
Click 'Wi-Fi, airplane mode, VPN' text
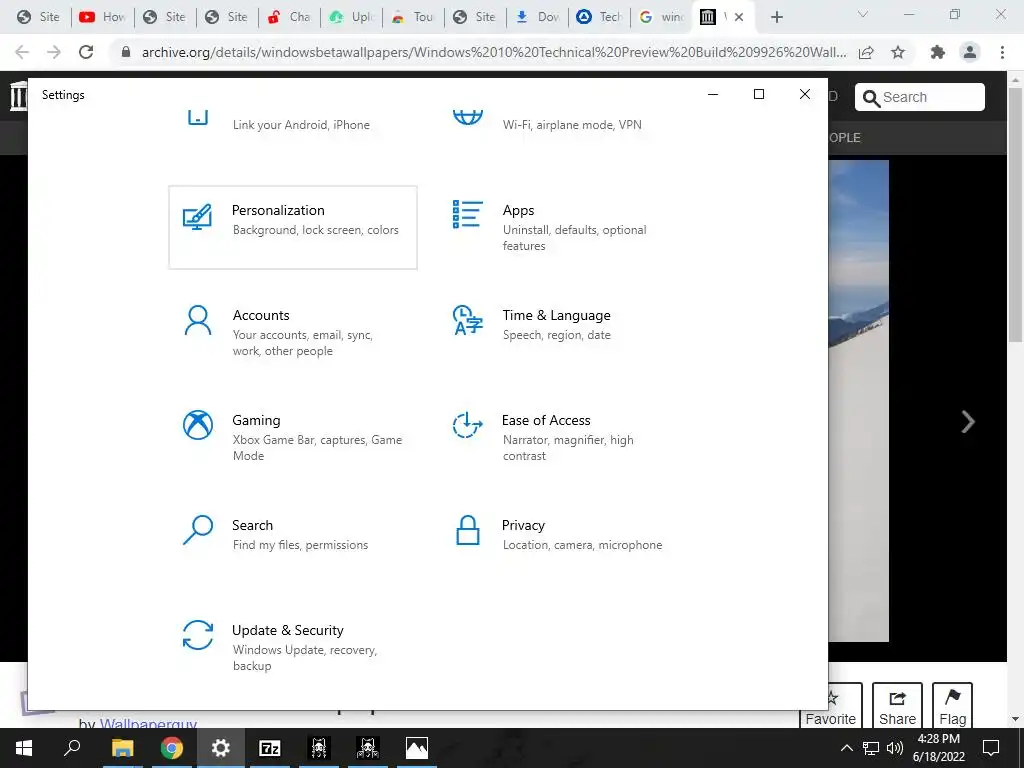572,125
